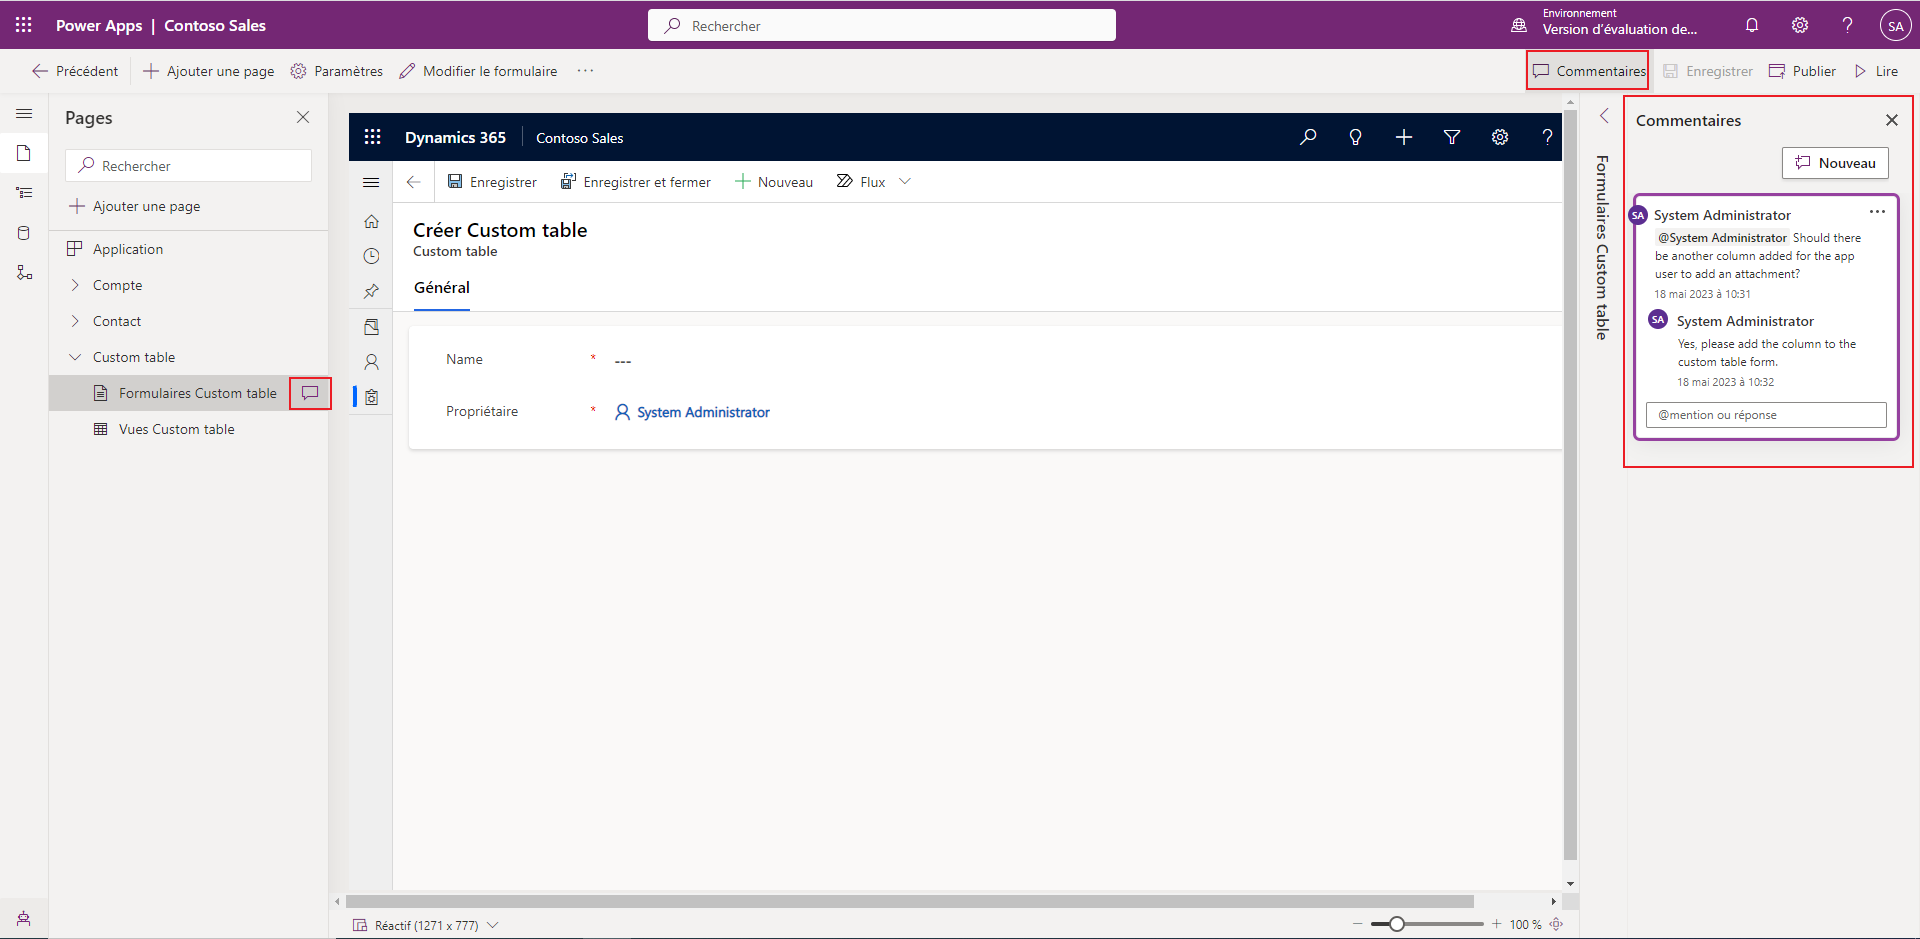Open the Dynamics 365 app launcher waffle
The width and height of the screenshot is (1920, 939).
pyautogui.click(x=372, y=137)
